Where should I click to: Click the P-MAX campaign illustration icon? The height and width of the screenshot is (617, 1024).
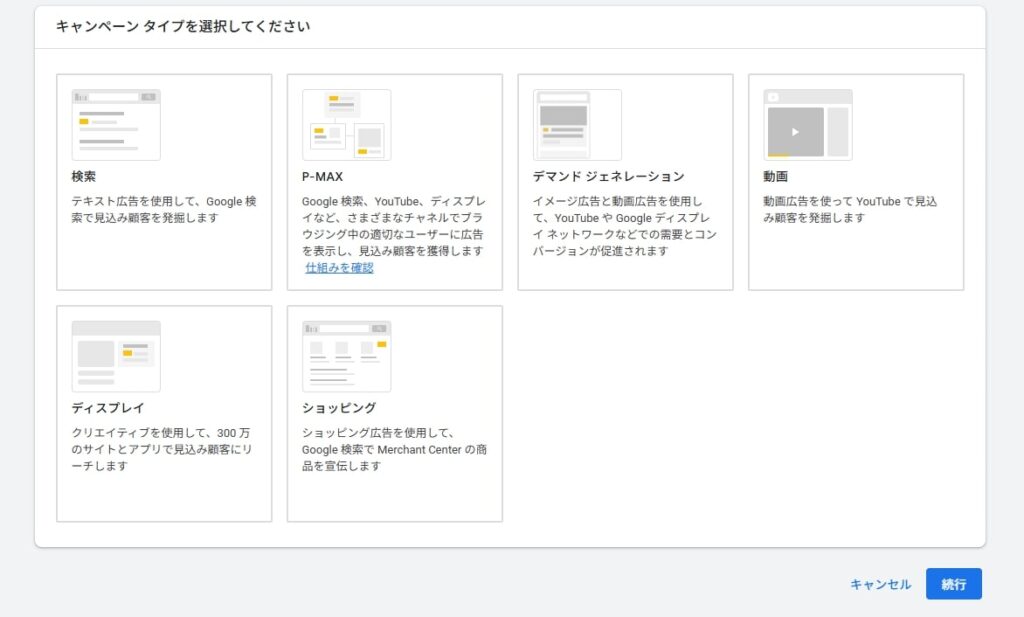coord(346,125)
